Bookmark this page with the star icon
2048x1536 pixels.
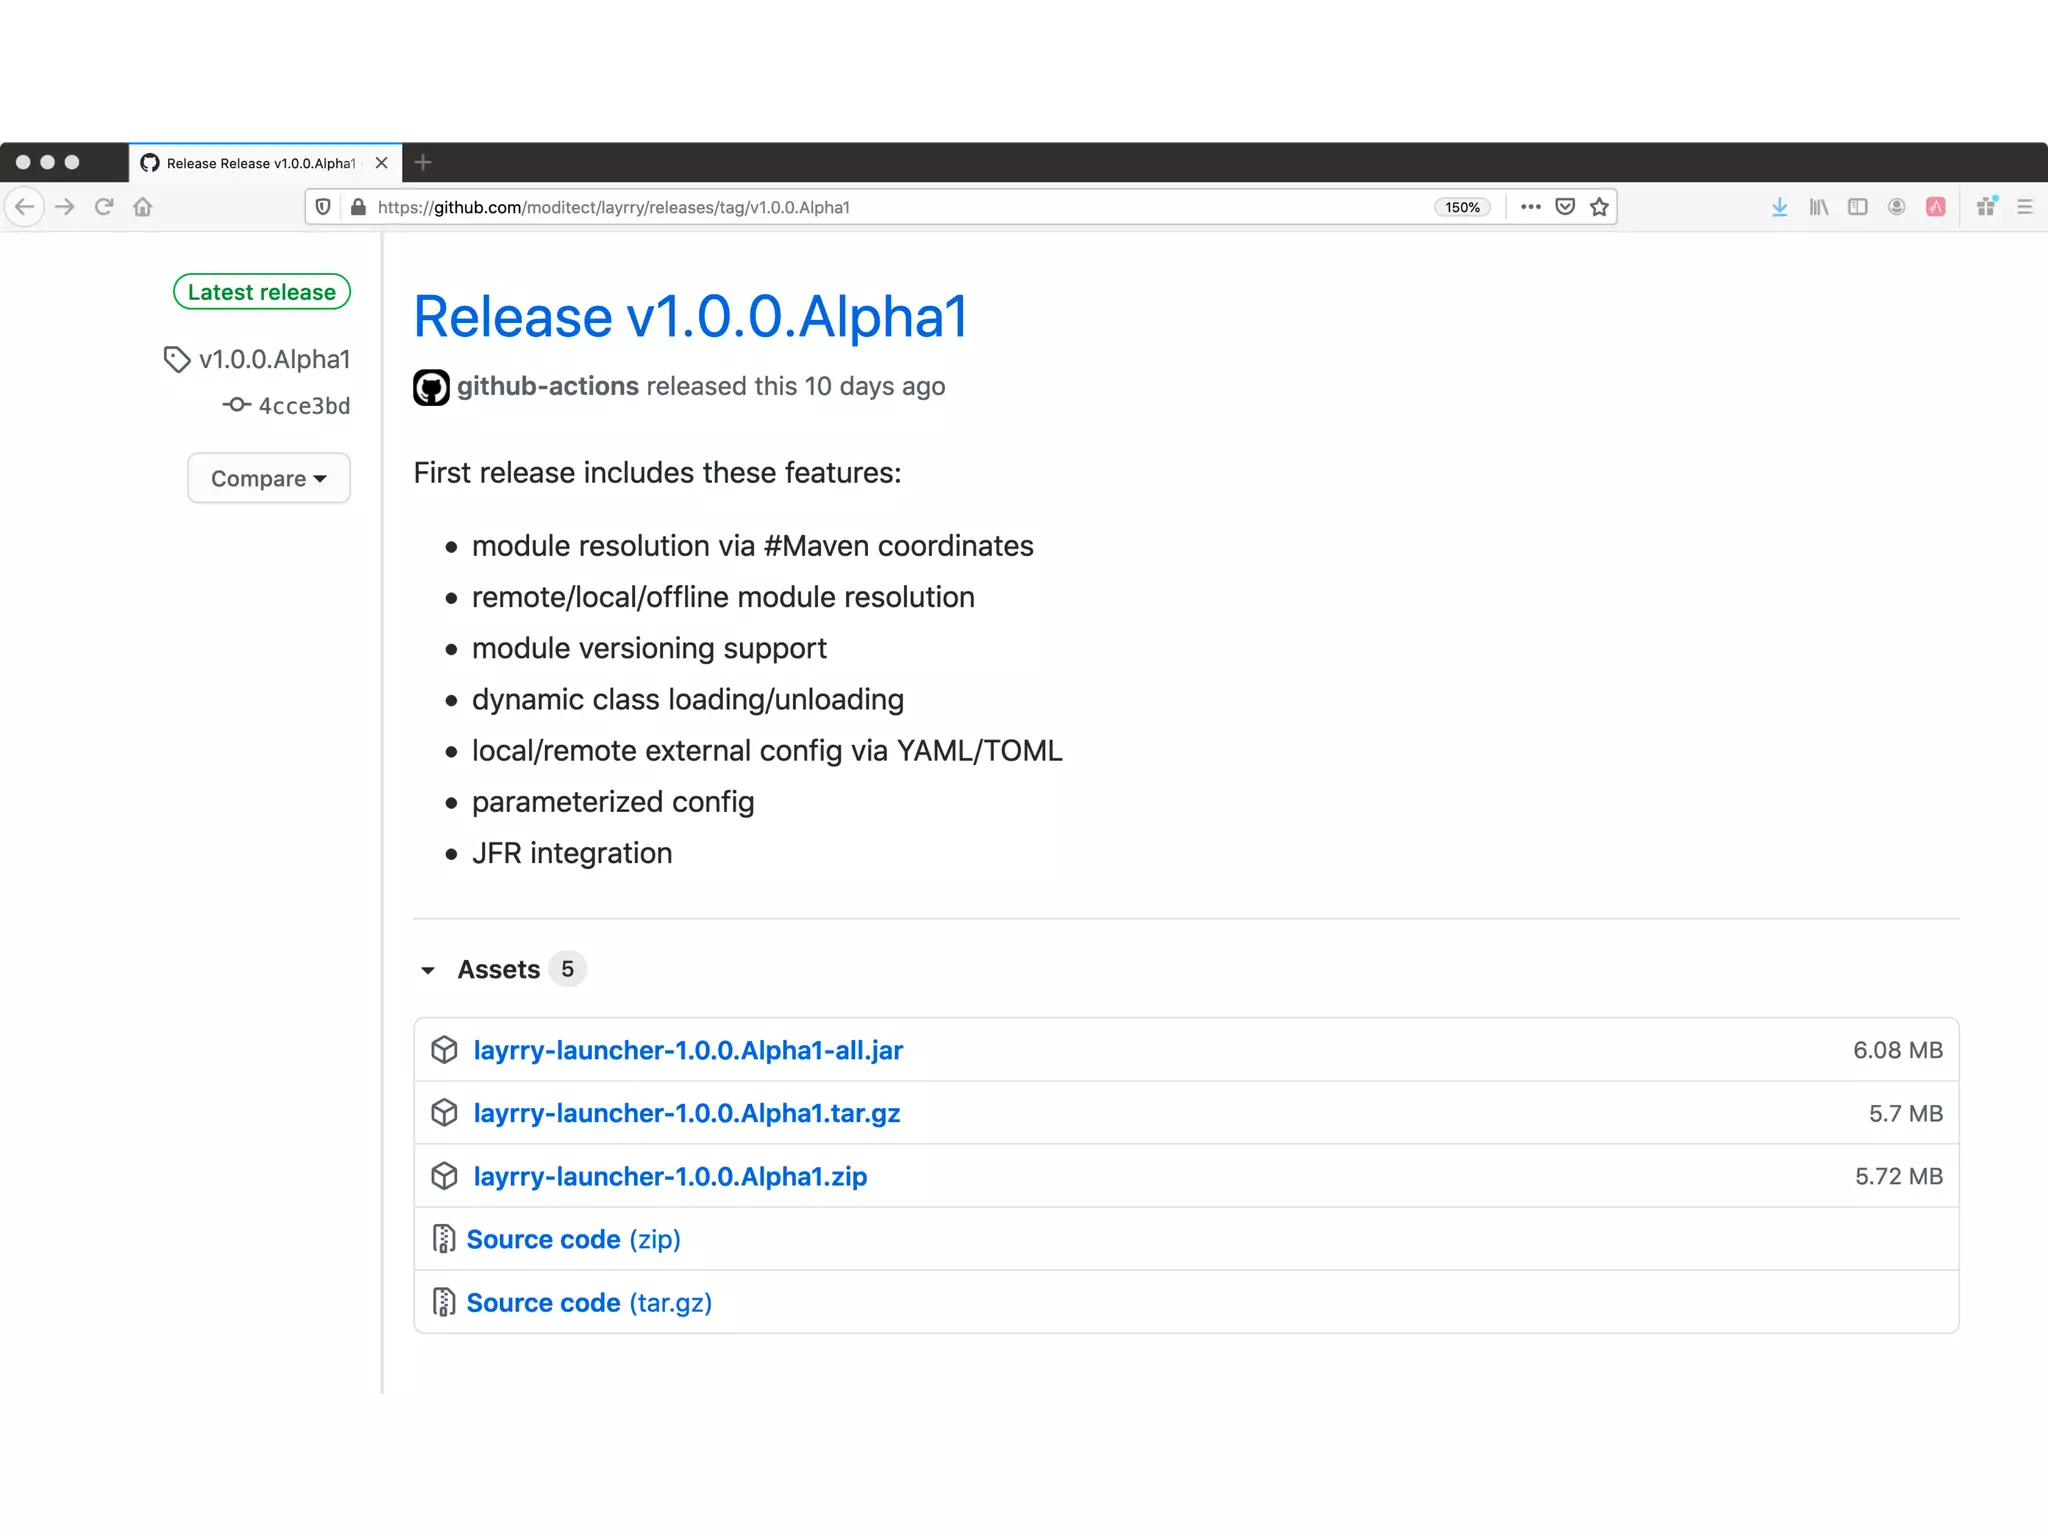pyautogui.click(x=1599, y=207)
